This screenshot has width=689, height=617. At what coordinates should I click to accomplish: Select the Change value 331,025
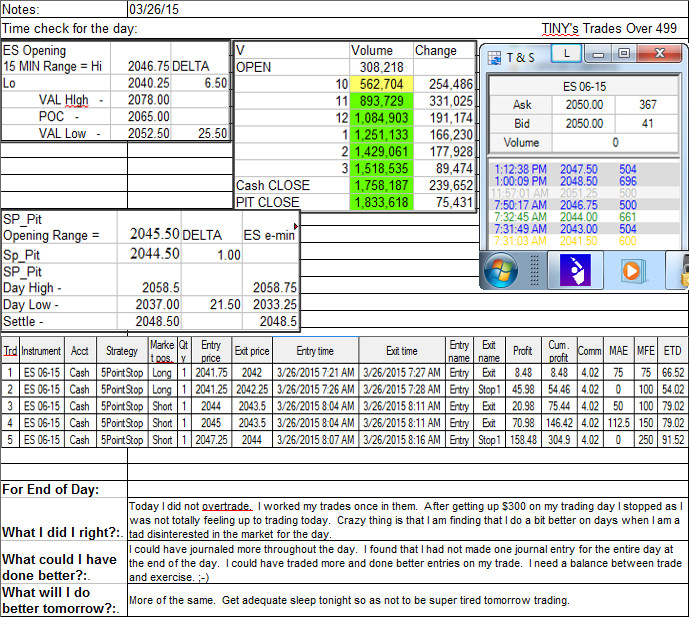coord(450,101)
